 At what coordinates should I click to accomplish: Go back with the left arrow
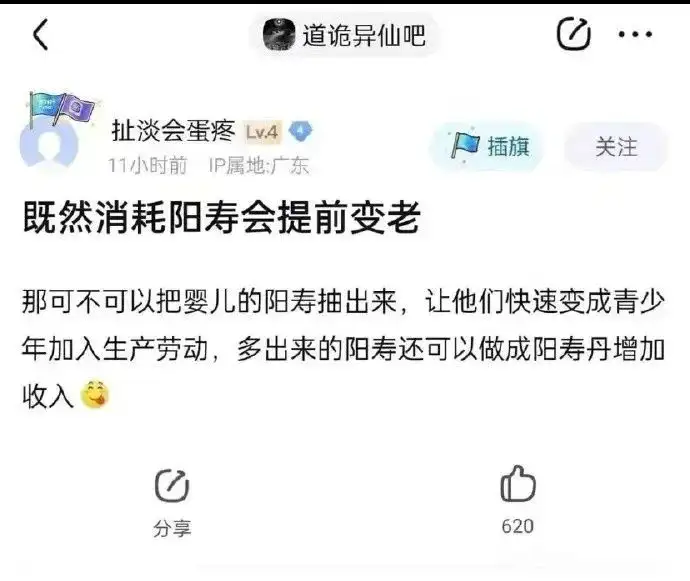coord(40,35)
